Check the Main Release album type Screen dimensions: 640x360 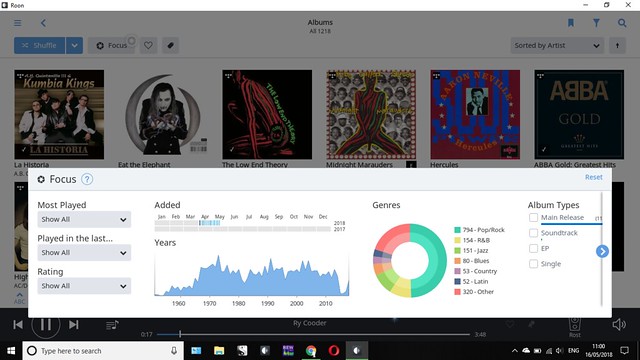click(x=533, y=218)
